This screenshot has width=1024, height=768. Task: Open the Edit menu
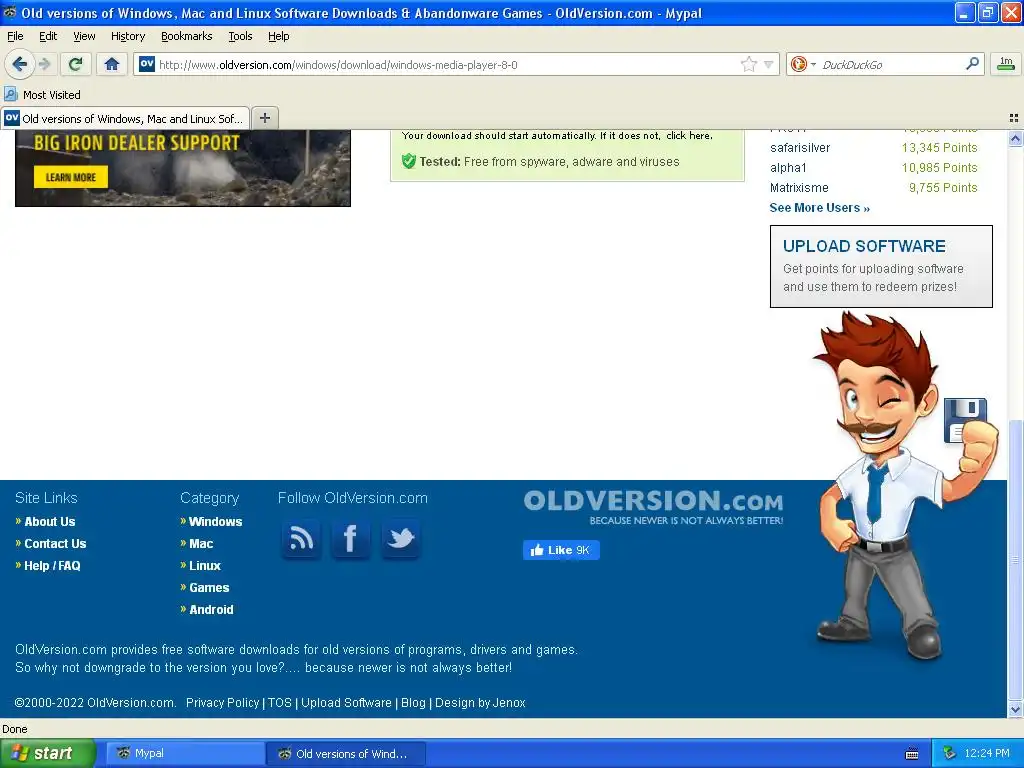click(x=48, y=36)
